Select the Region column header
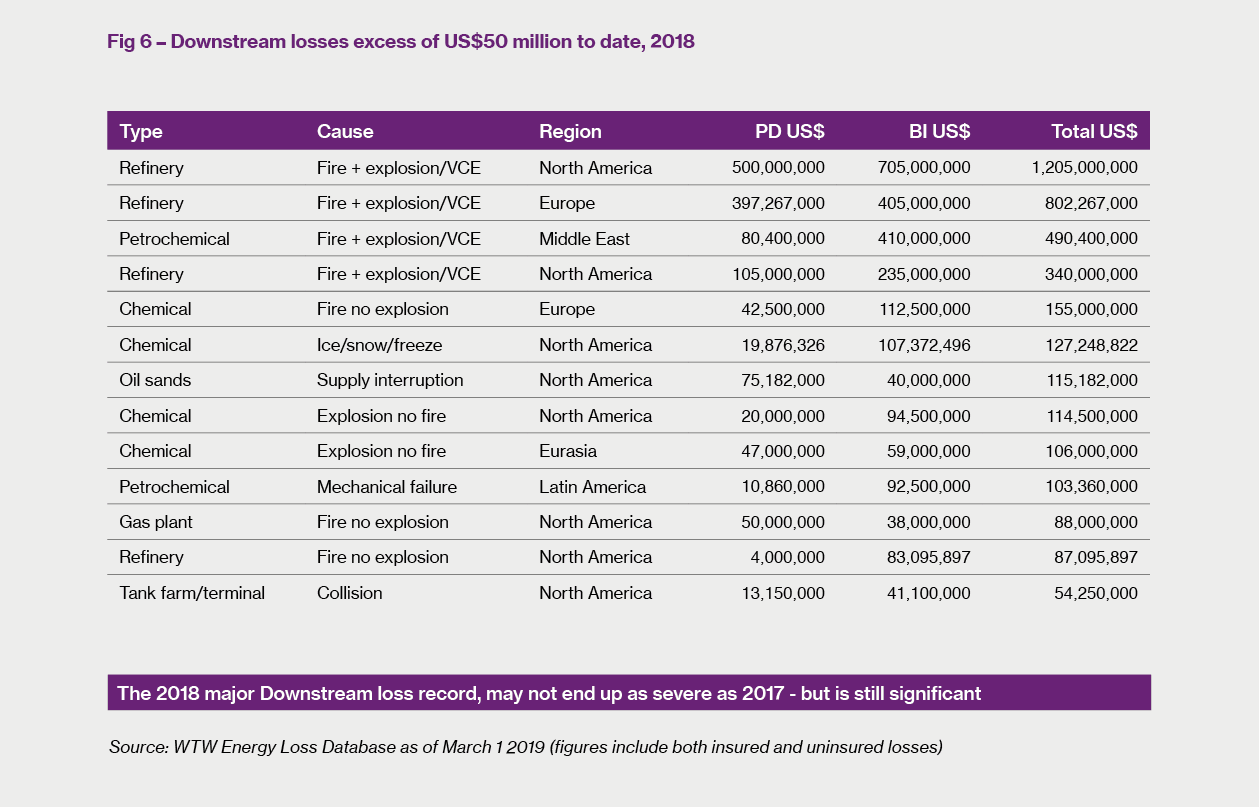This screenshot has width=1259, height=812. pos(570,132)
